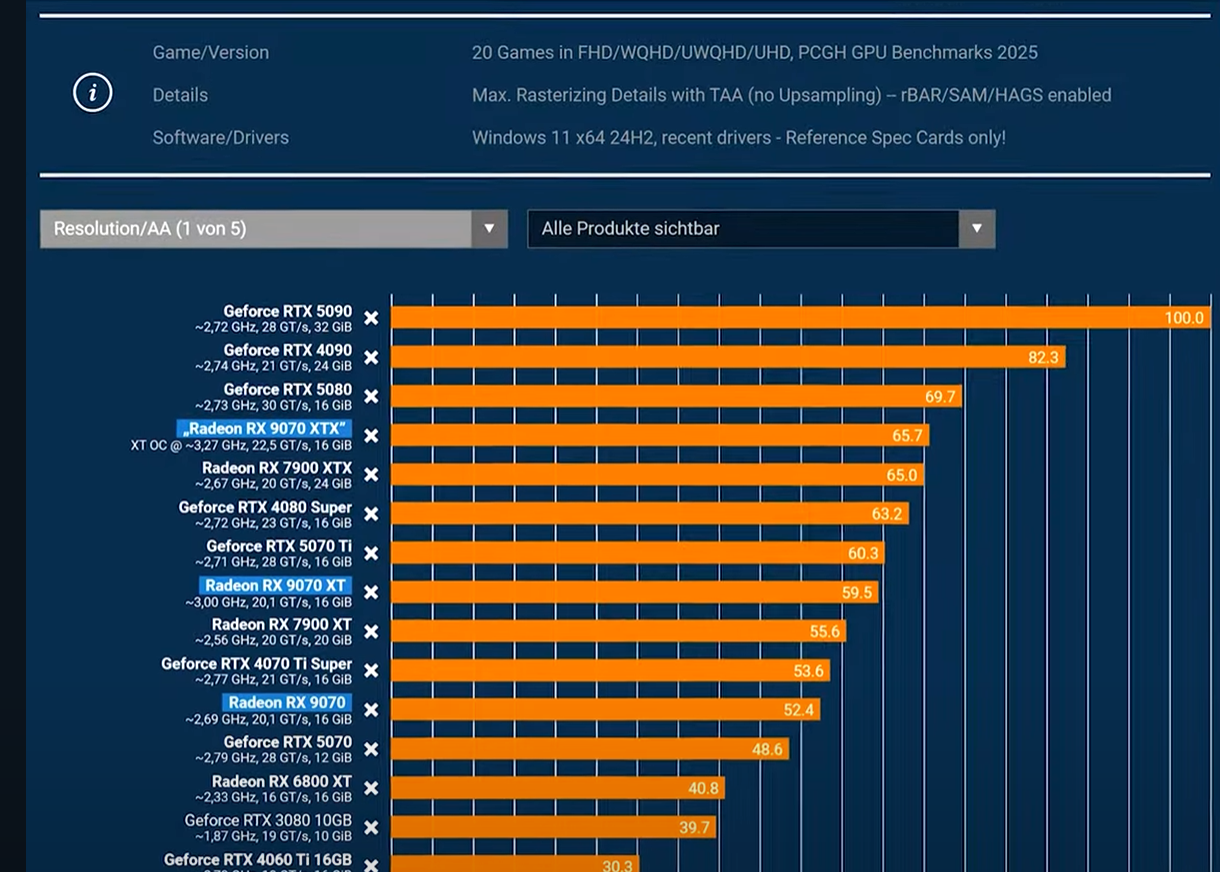
Task: Select the Radeon RX 6800 XT label
Action: pyautogui.click(x=282, y=781)
